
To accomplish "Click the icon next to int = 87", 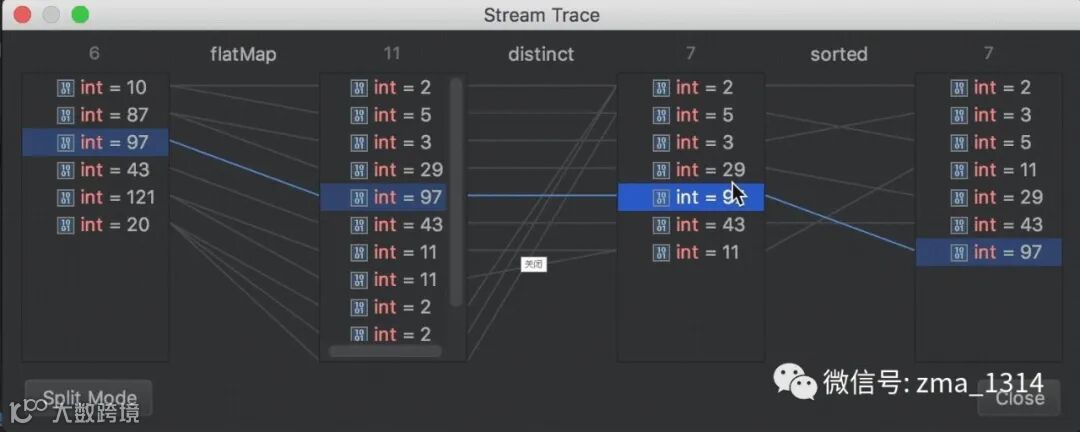I will pos(65,115).
